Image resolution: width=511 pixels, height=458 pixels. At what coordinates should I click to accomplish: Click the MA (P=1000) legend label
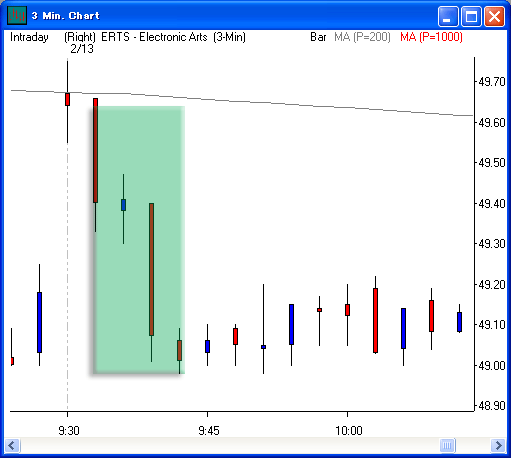click(x=431, y=37)
